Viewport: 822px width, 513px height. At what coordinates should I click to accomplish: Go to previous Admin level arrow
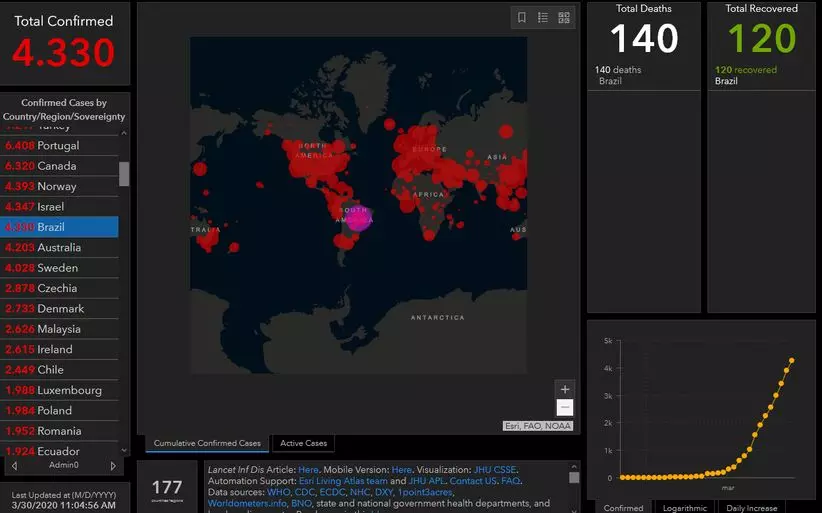[x=13, y=466]
